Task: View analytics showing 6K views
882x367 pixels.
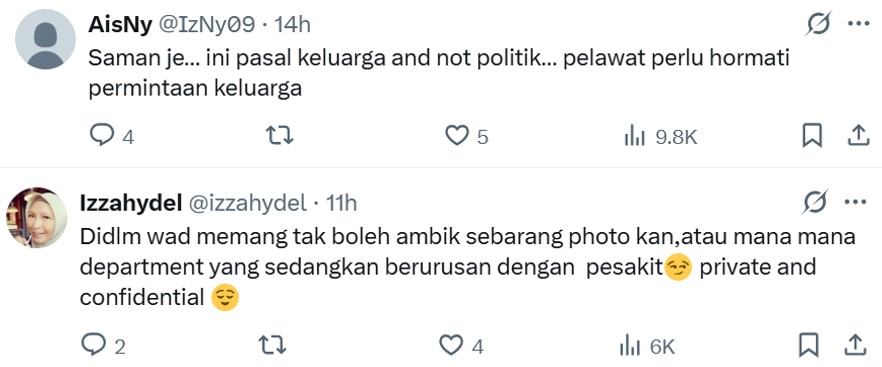Action: click(647, 346)
